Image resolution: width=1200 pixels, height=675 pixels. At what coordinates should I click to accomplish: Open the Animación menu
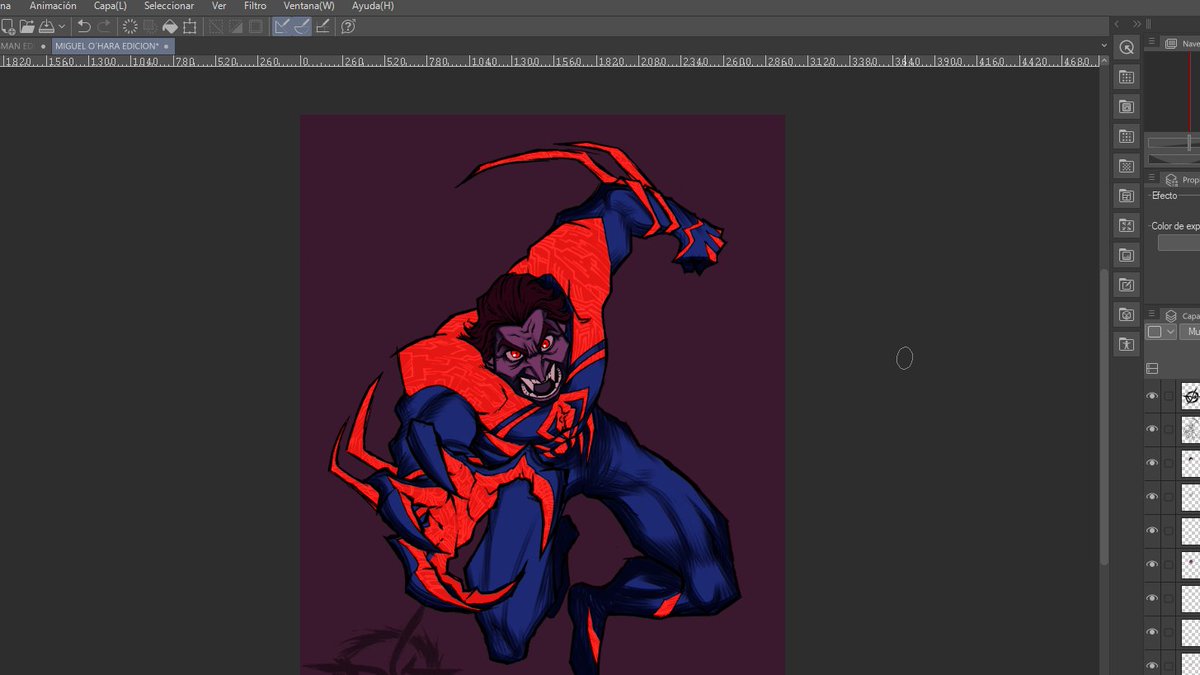pos(53,6)
